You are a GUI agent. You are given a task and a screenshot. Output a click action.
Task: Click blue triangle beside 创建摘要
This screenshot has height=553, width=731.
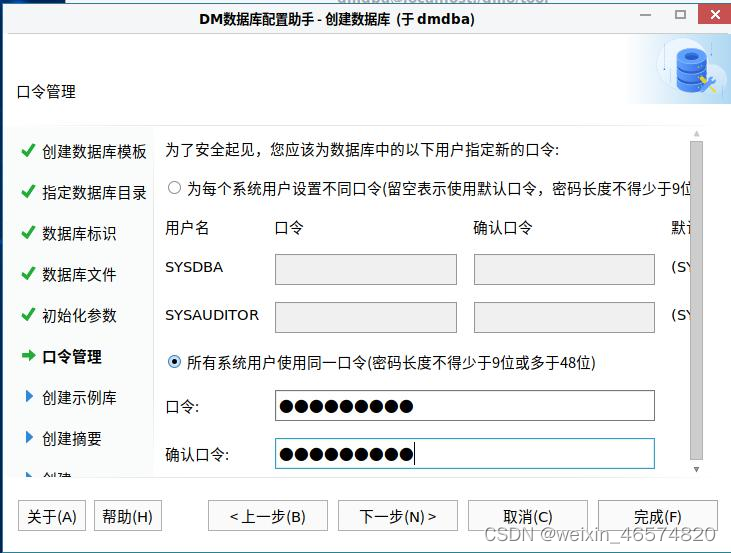click(29, 437)
